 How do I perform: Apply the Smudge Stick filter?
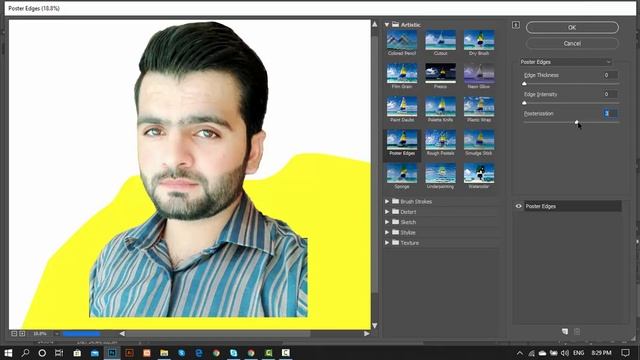click(479, 140)
